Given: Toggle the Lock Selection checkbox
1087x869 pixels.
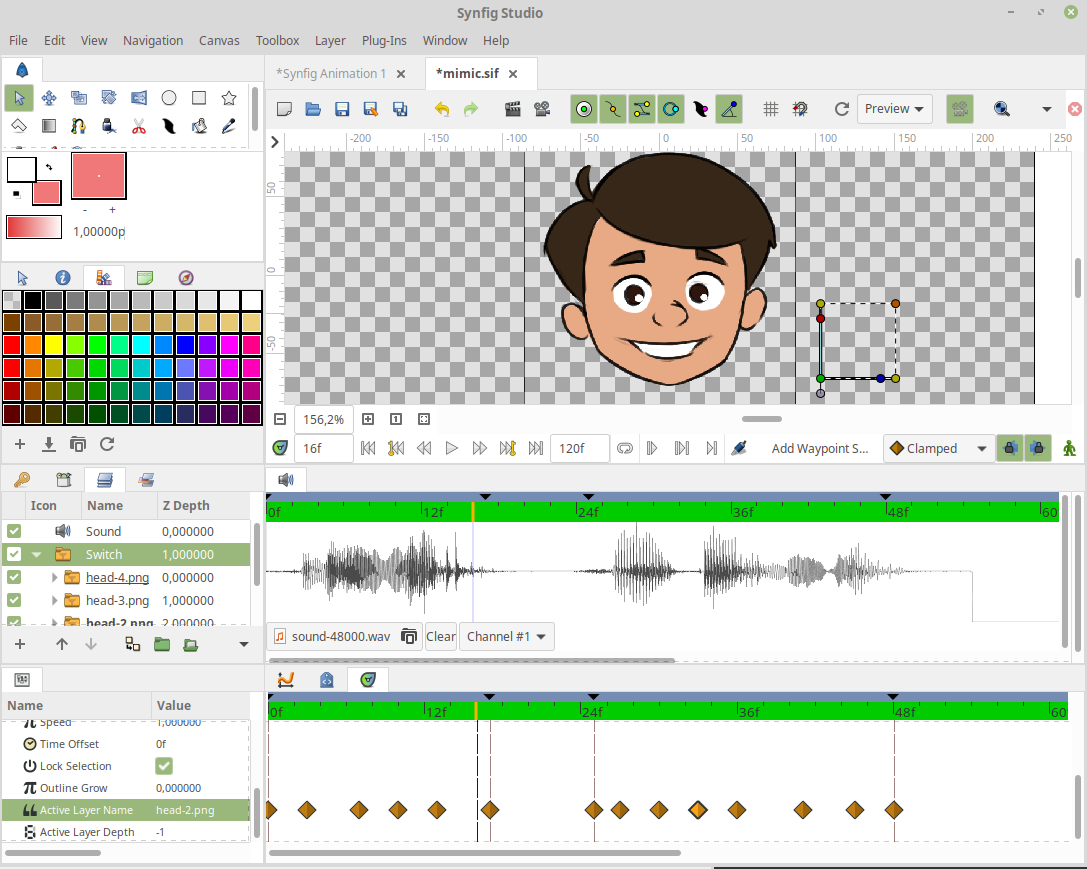Looking at the screenshot, I should click(164, 766).
